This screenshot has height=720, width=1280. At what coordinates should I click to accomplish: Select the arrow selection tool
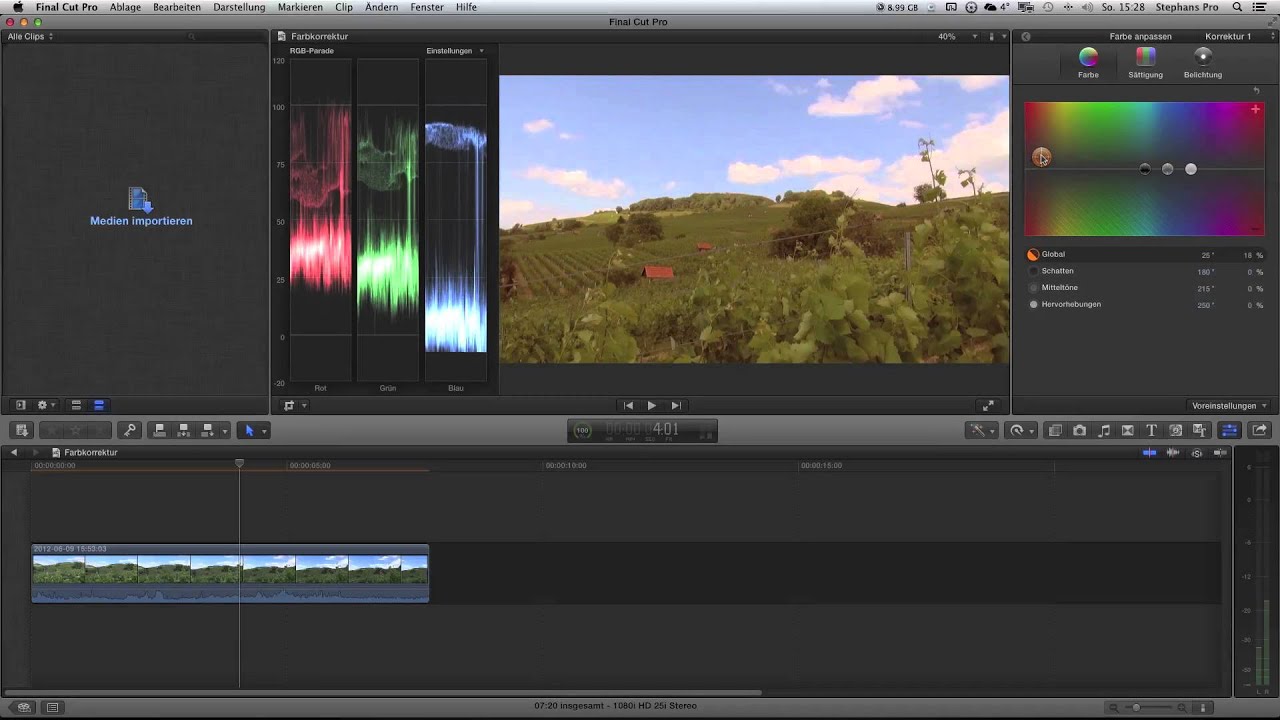[250, 430]
